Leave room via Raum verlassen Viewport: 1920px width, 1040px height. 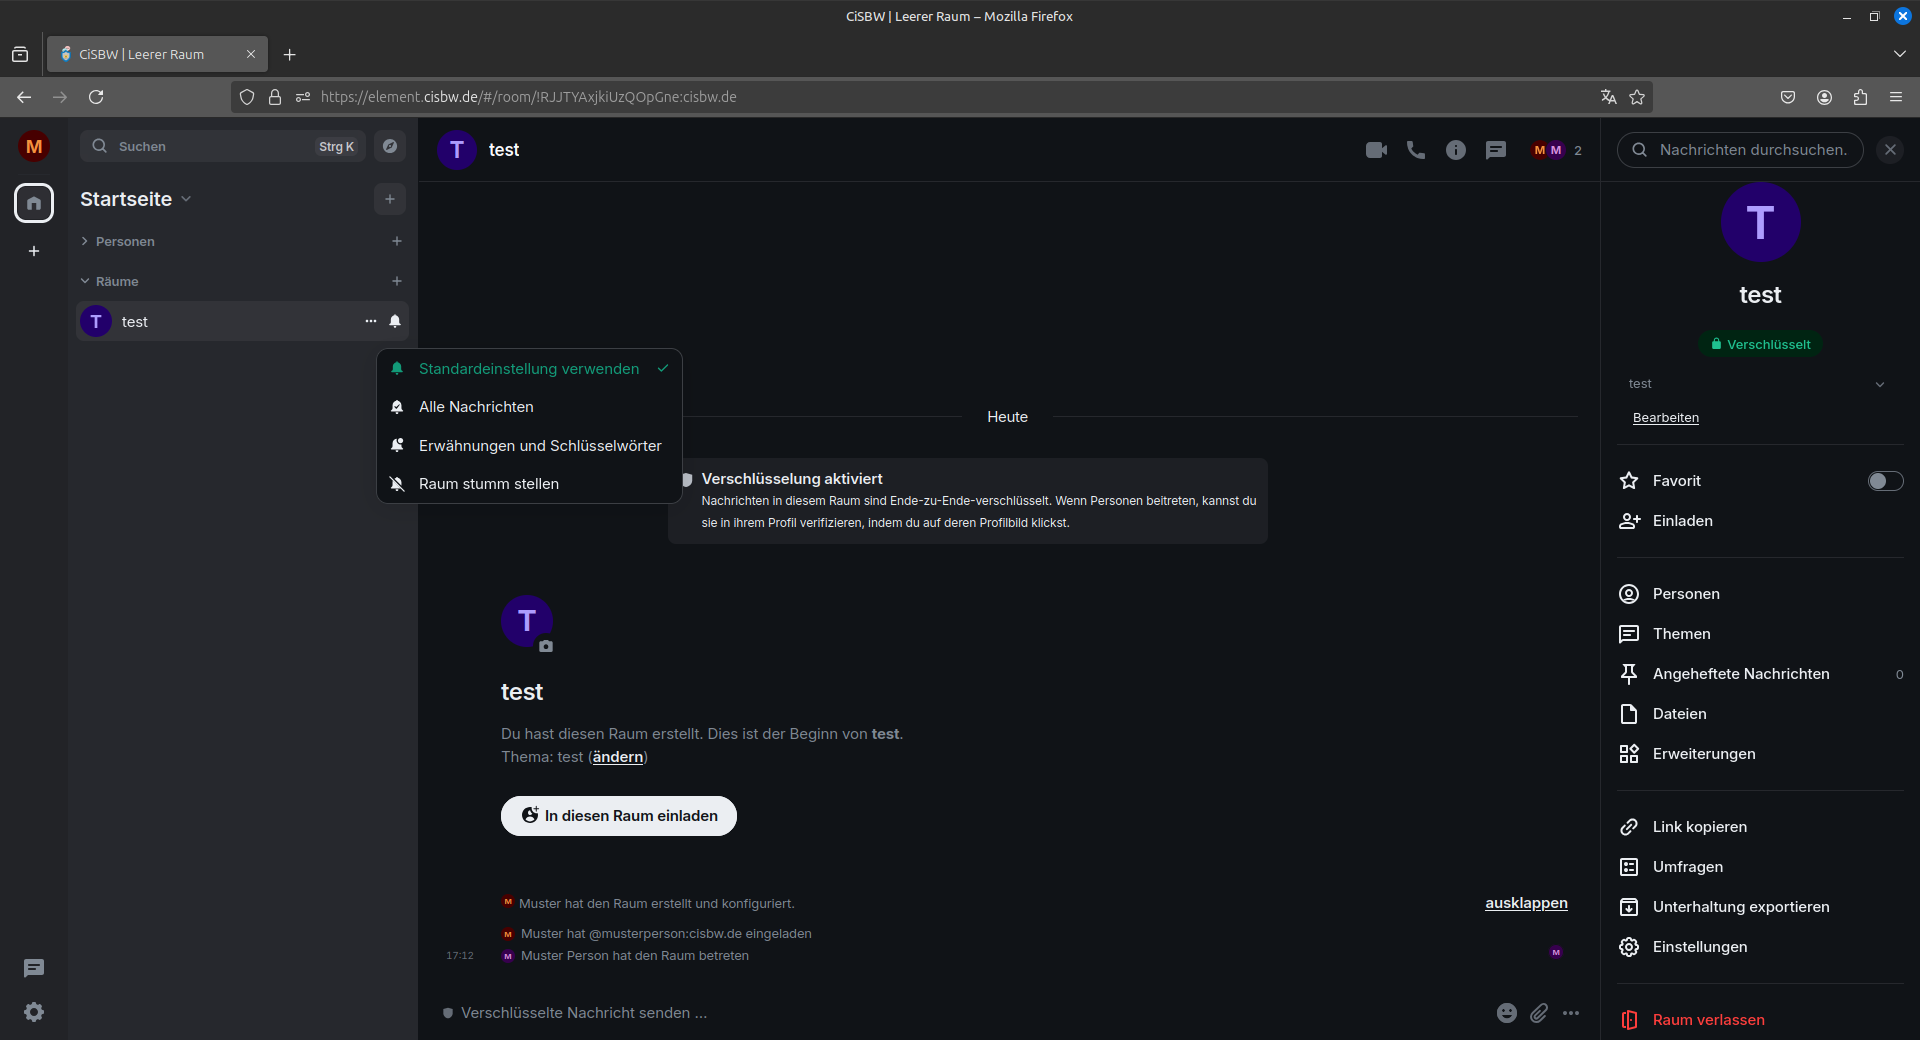[1708, 1020]
